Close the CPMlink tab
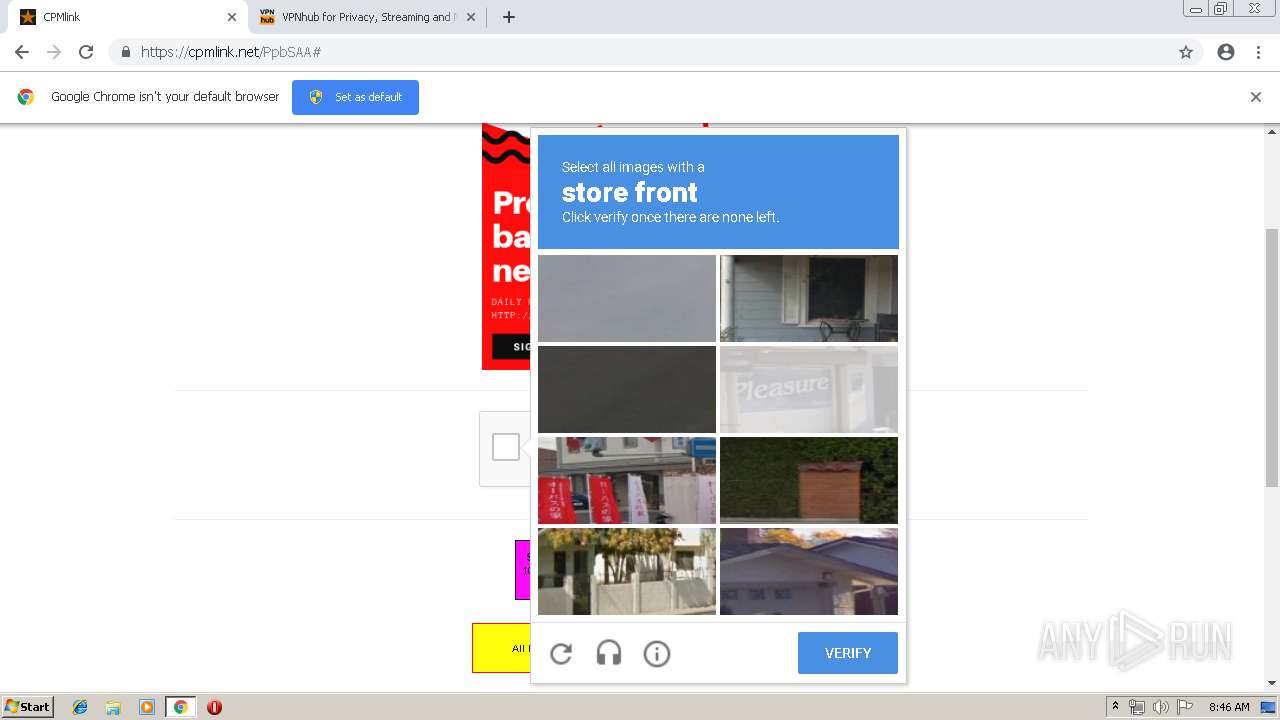The width and height of the screenshot is (1280, 720). coord(232,17)
